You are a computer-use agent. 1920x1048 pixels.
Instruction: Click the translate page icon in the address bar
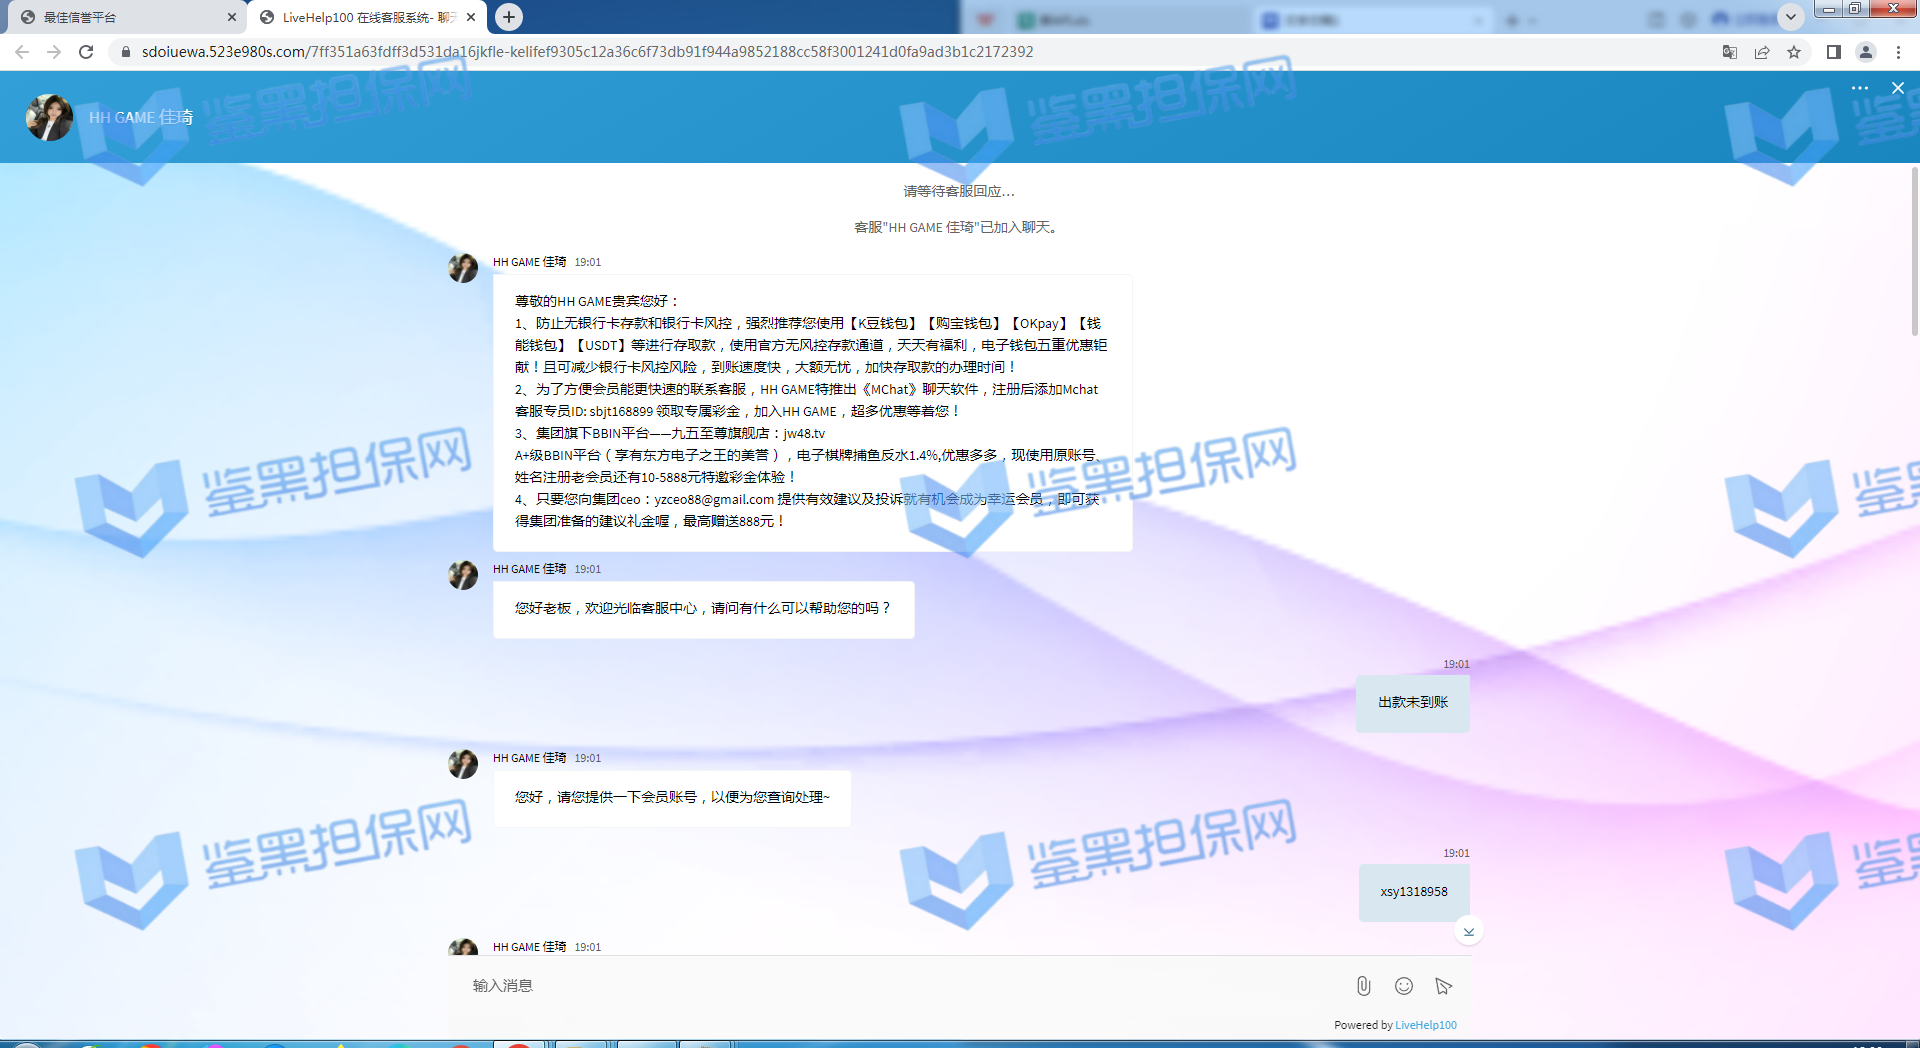pos(1729,52)
